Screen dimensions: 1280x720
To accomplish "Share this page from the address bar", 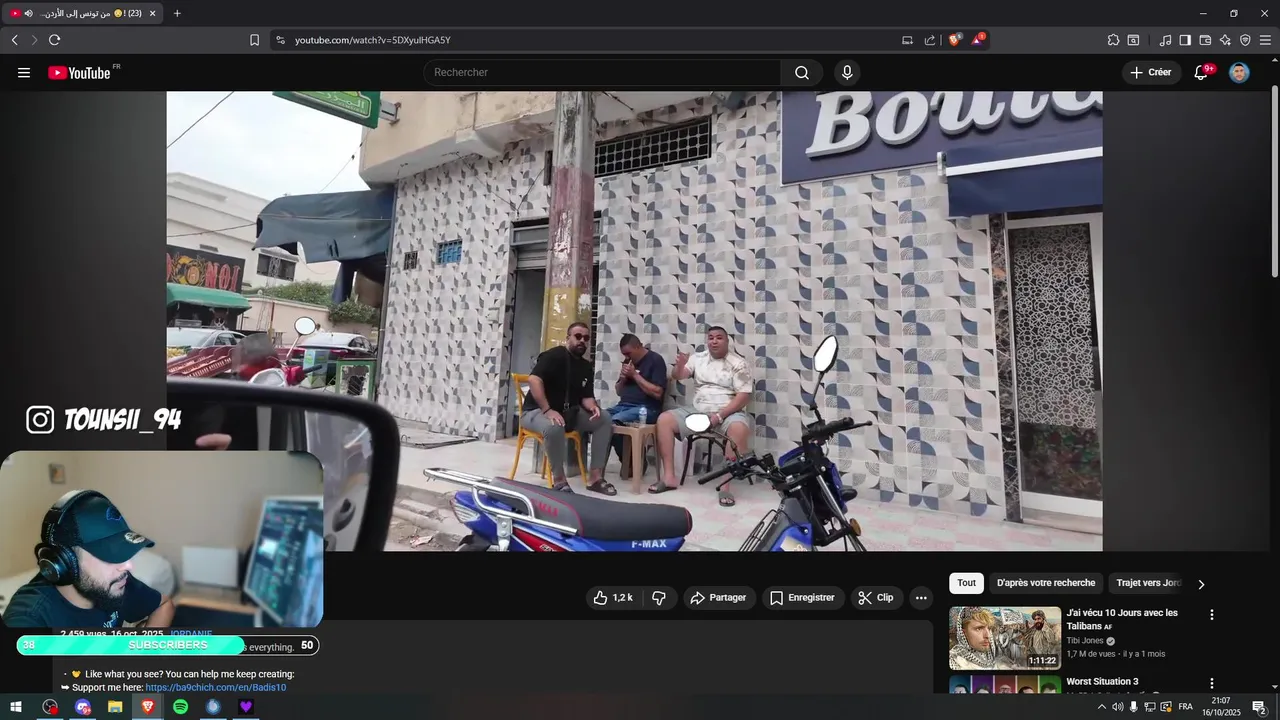I will [x=930, y=40].
